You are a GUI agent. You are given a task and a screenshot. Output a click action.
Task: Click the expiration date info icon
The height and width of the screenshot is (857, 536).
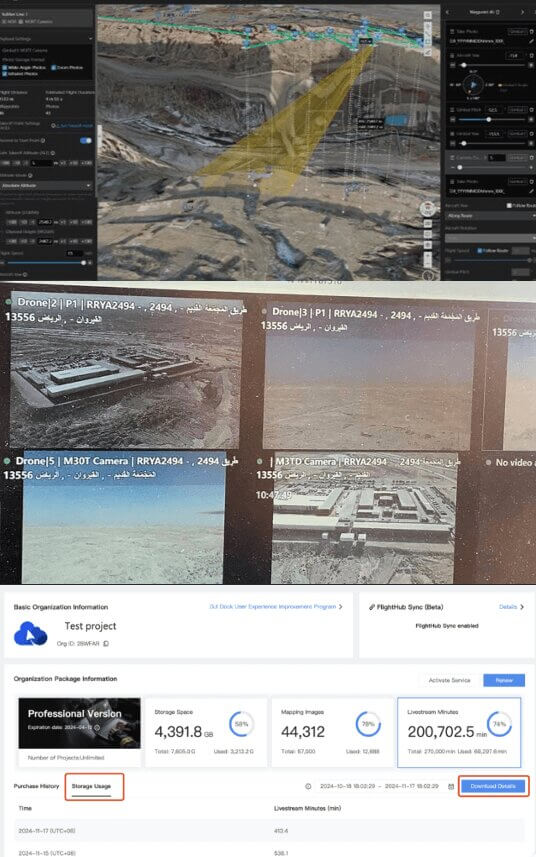[97, 727]
